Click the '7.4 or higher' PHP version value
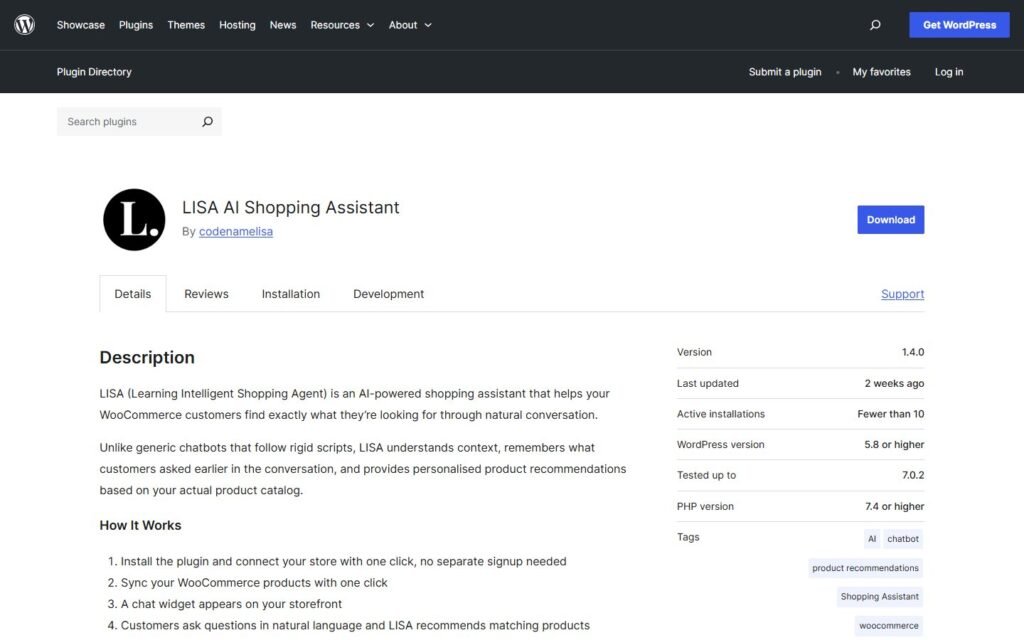1024x640 pixels. 894,506
